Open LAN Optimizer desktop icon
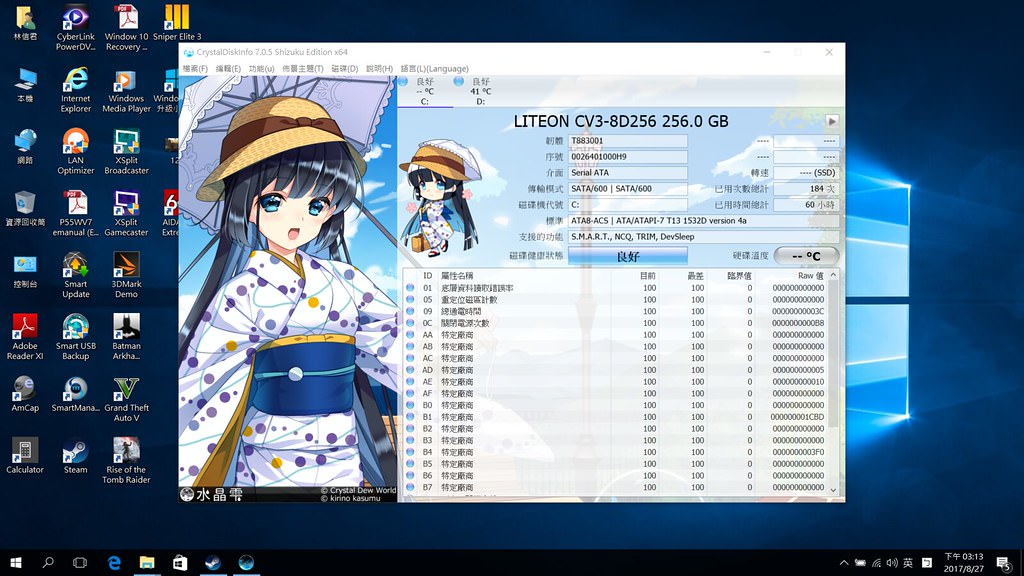This screenshot has width=1024, height=576. coord(76,152)
